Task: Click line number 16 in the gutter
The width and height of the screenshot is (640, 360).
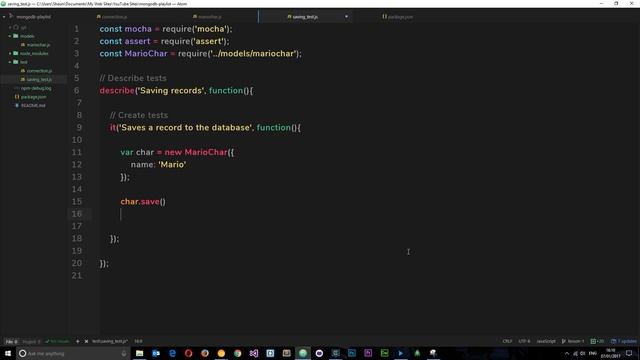Action: pos(77,214)
